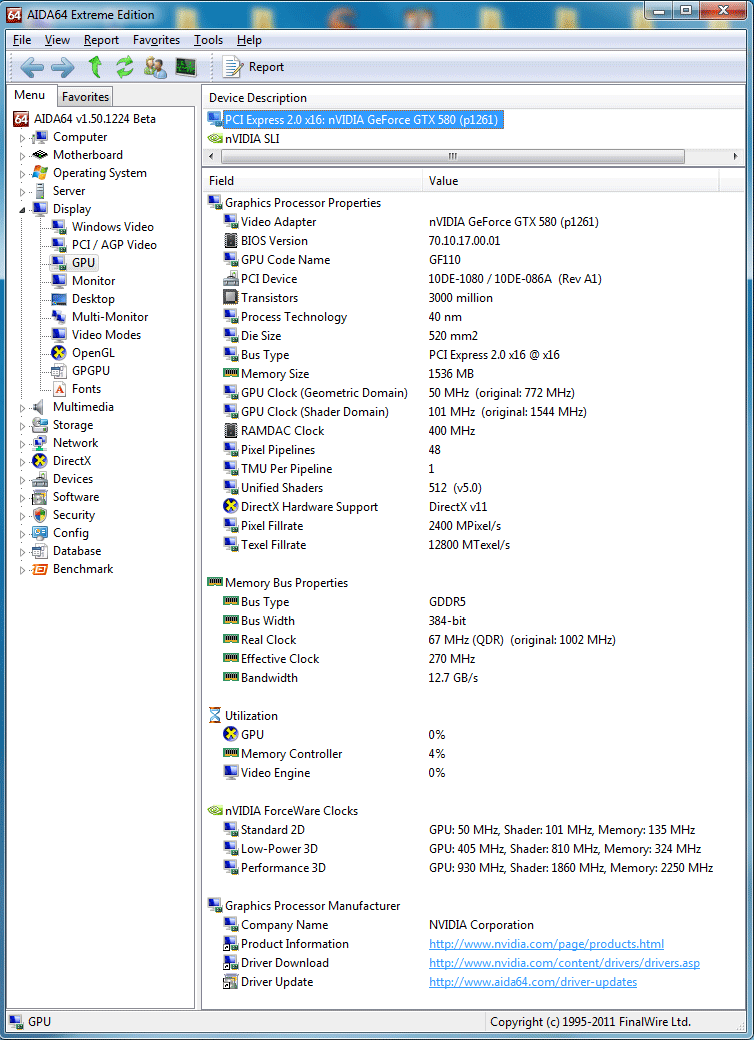The width and height of the screenshot is (754, 1040).
Task: Click the Utilization hourglass icon
Action: pos(215,716)
